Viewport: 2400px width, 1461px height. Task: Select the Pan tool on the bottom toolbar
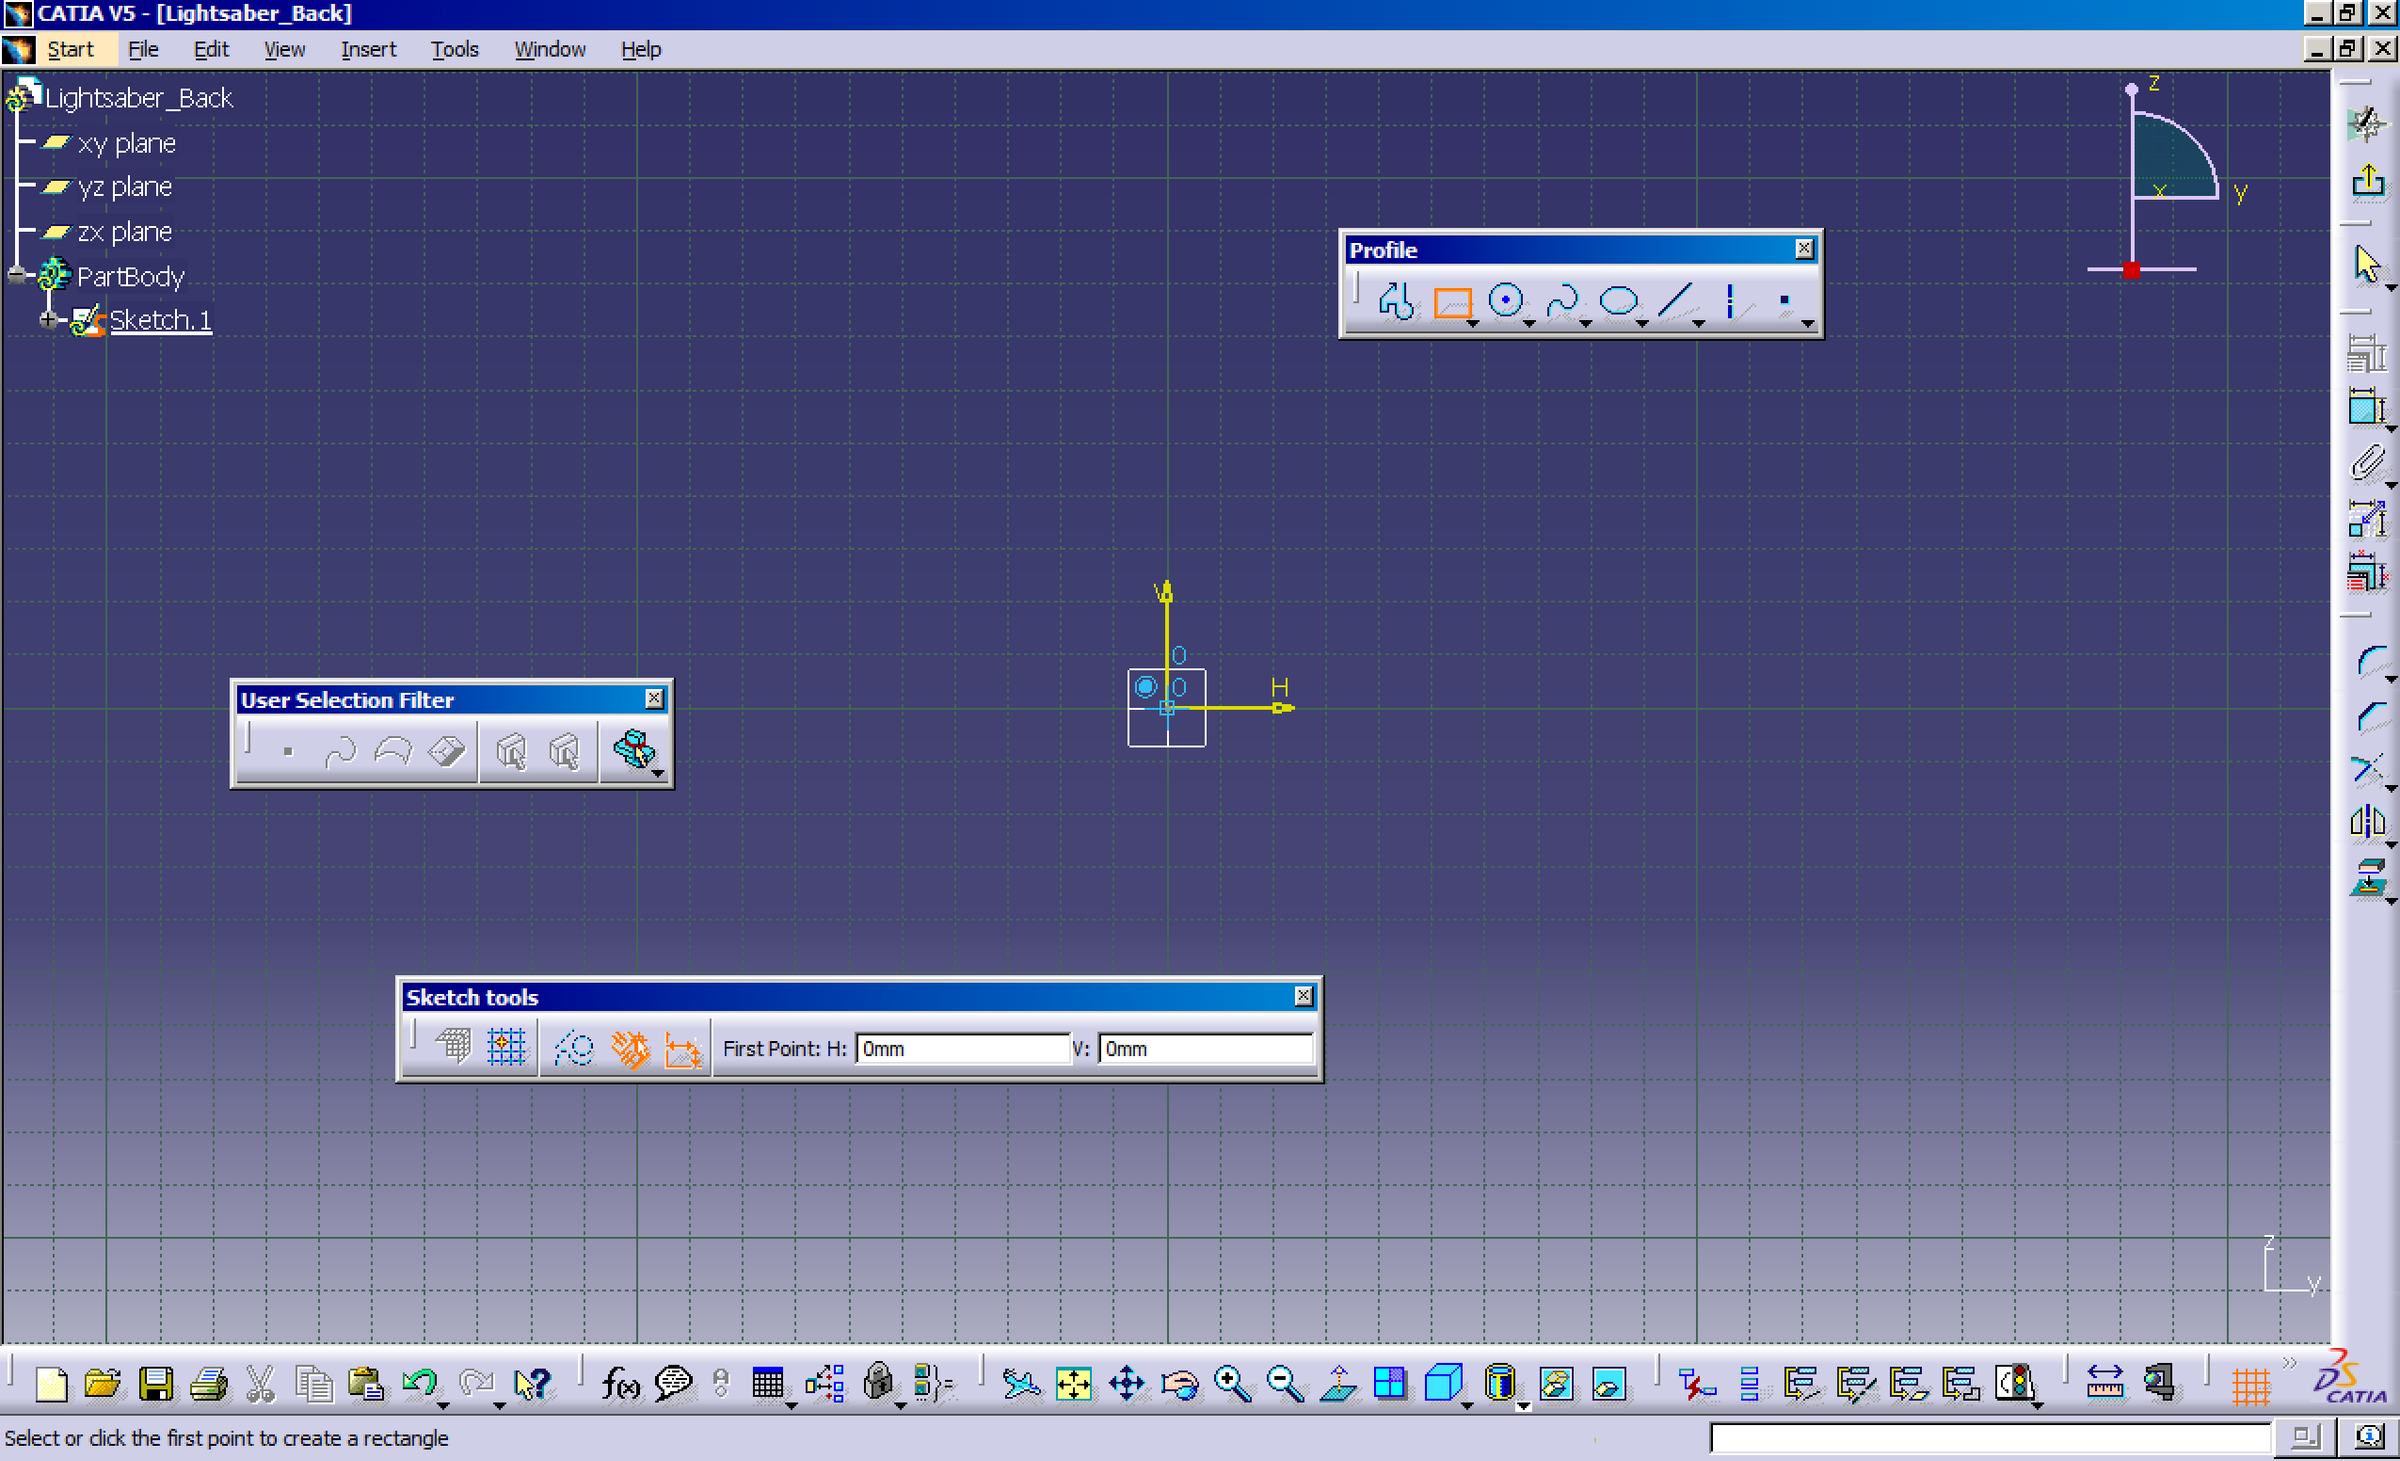1126,1385
